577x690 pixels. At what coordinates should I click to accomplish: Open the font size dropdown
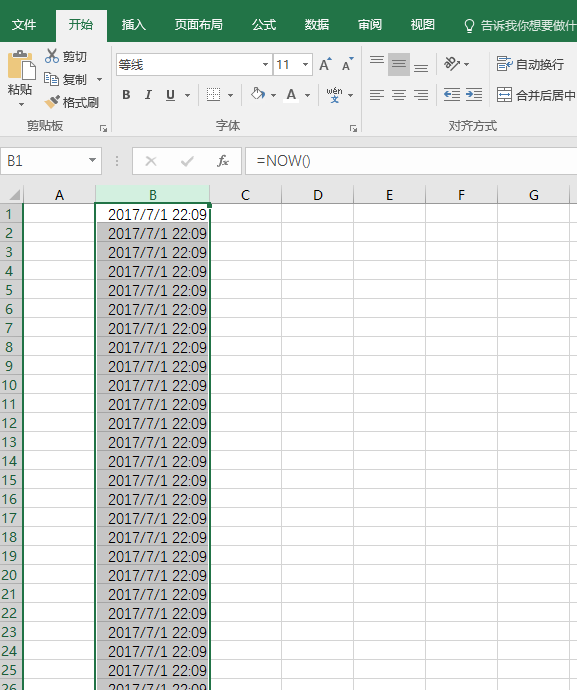(x=305, y=65)
